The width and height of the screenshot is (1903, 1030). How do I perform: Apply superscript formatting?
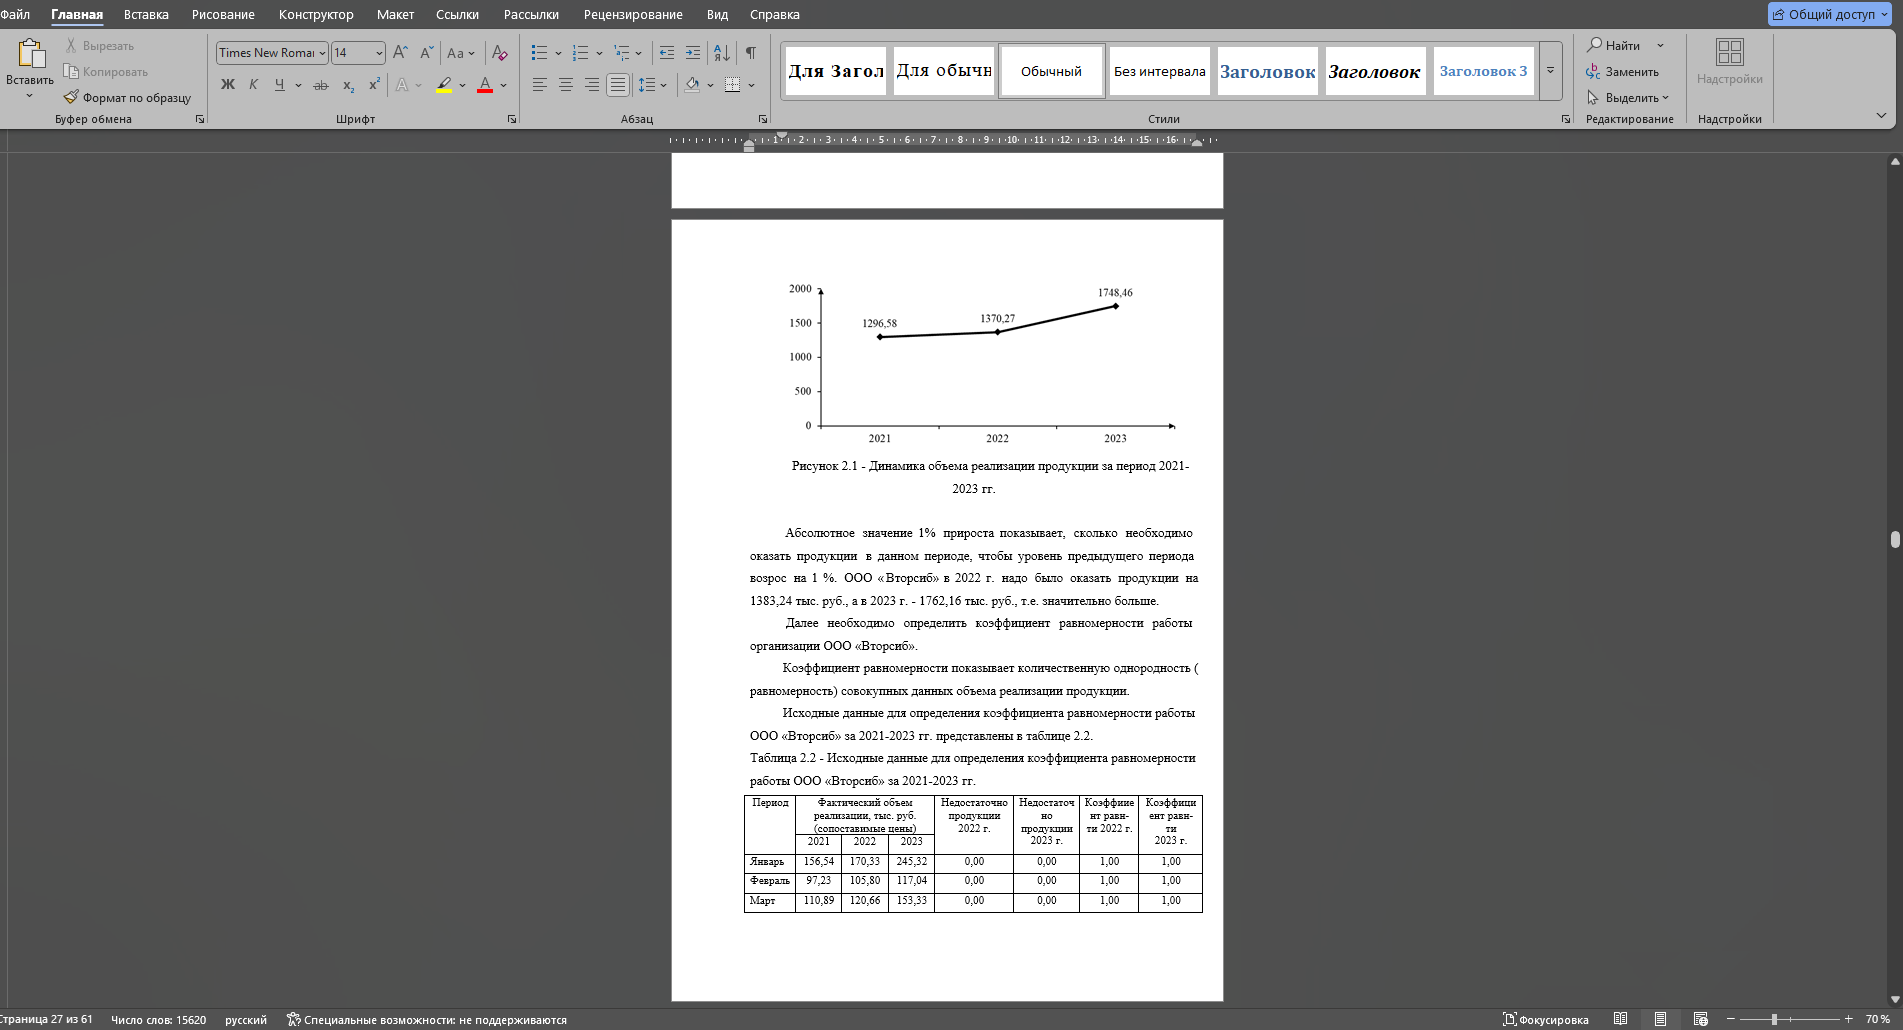click(374, 85)
